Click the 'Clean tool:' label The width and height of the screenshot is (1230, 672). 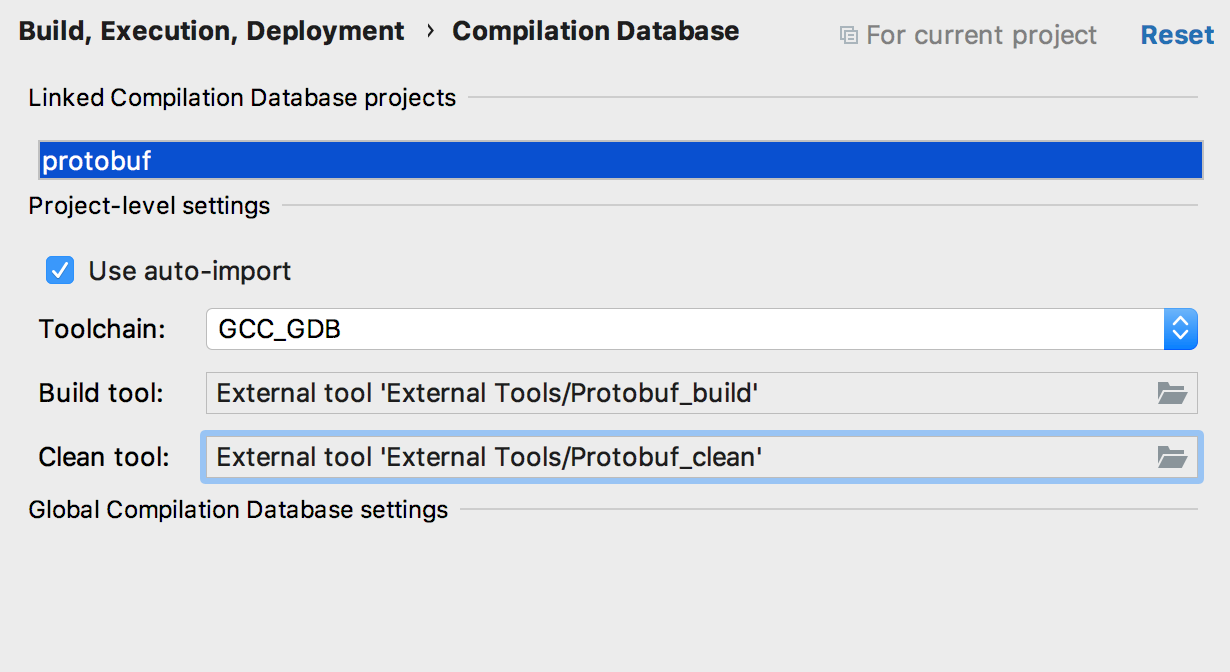tap(104, 457)
